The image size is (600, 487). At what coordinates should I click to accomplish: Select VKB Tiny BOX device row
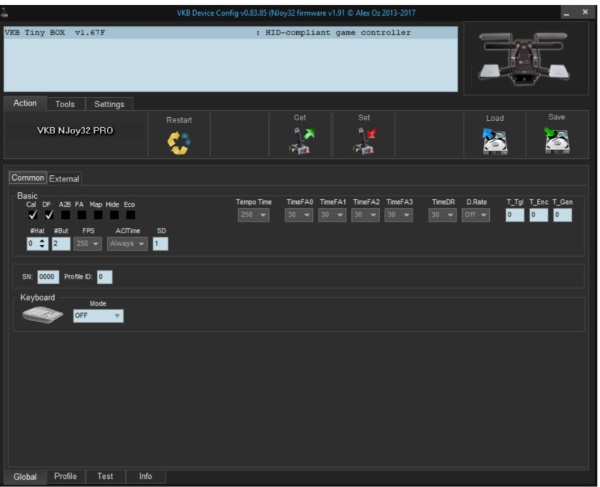230,33
